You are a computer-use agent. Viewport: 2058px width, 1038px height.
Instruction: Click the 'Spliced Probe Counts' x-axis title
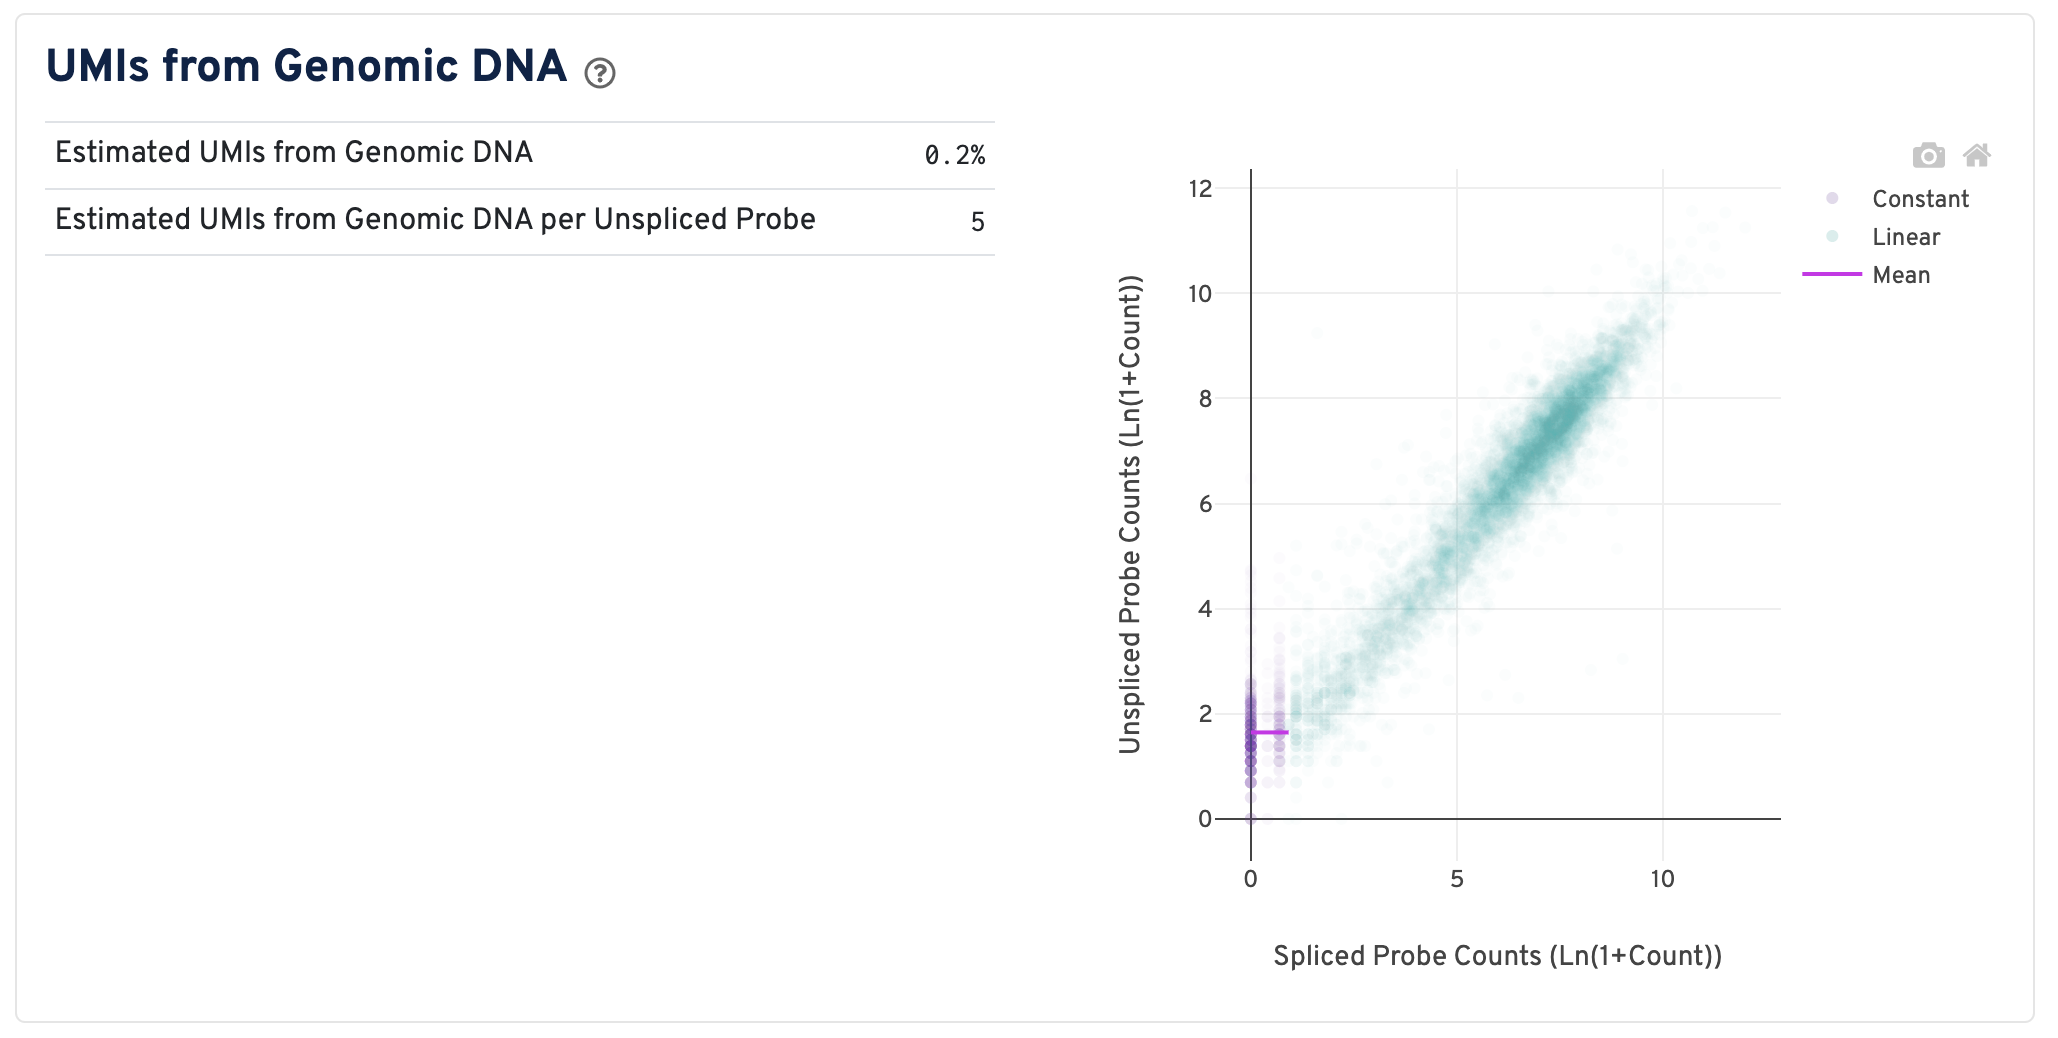[x=1497, y=956]
